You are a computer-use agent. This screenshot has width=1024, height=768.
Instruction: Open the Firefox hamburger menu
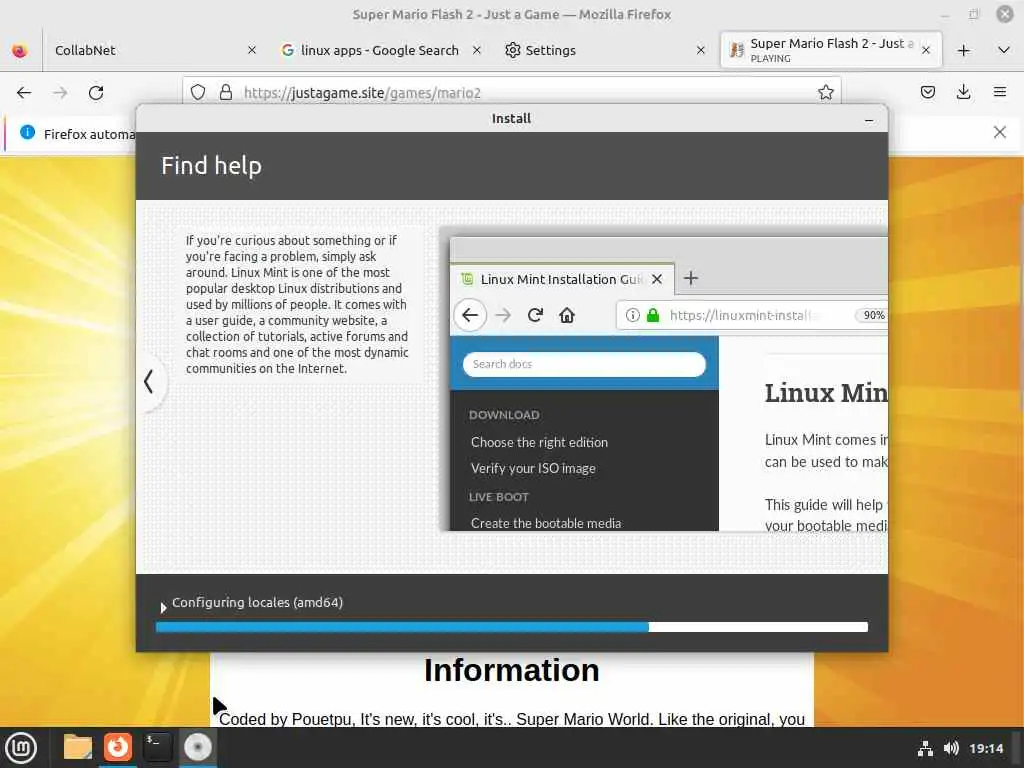coord(1000,92)
